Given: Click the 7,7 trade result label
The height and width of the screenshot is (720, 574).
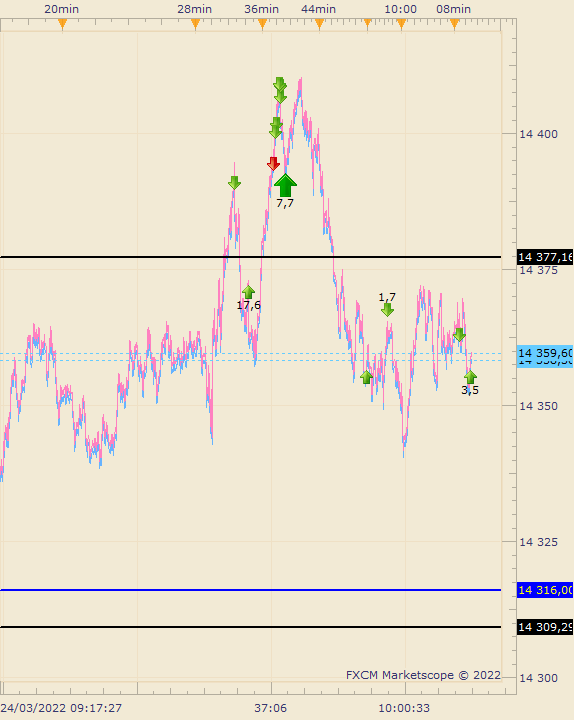Looking at the screenshot, I should [285, 203].
